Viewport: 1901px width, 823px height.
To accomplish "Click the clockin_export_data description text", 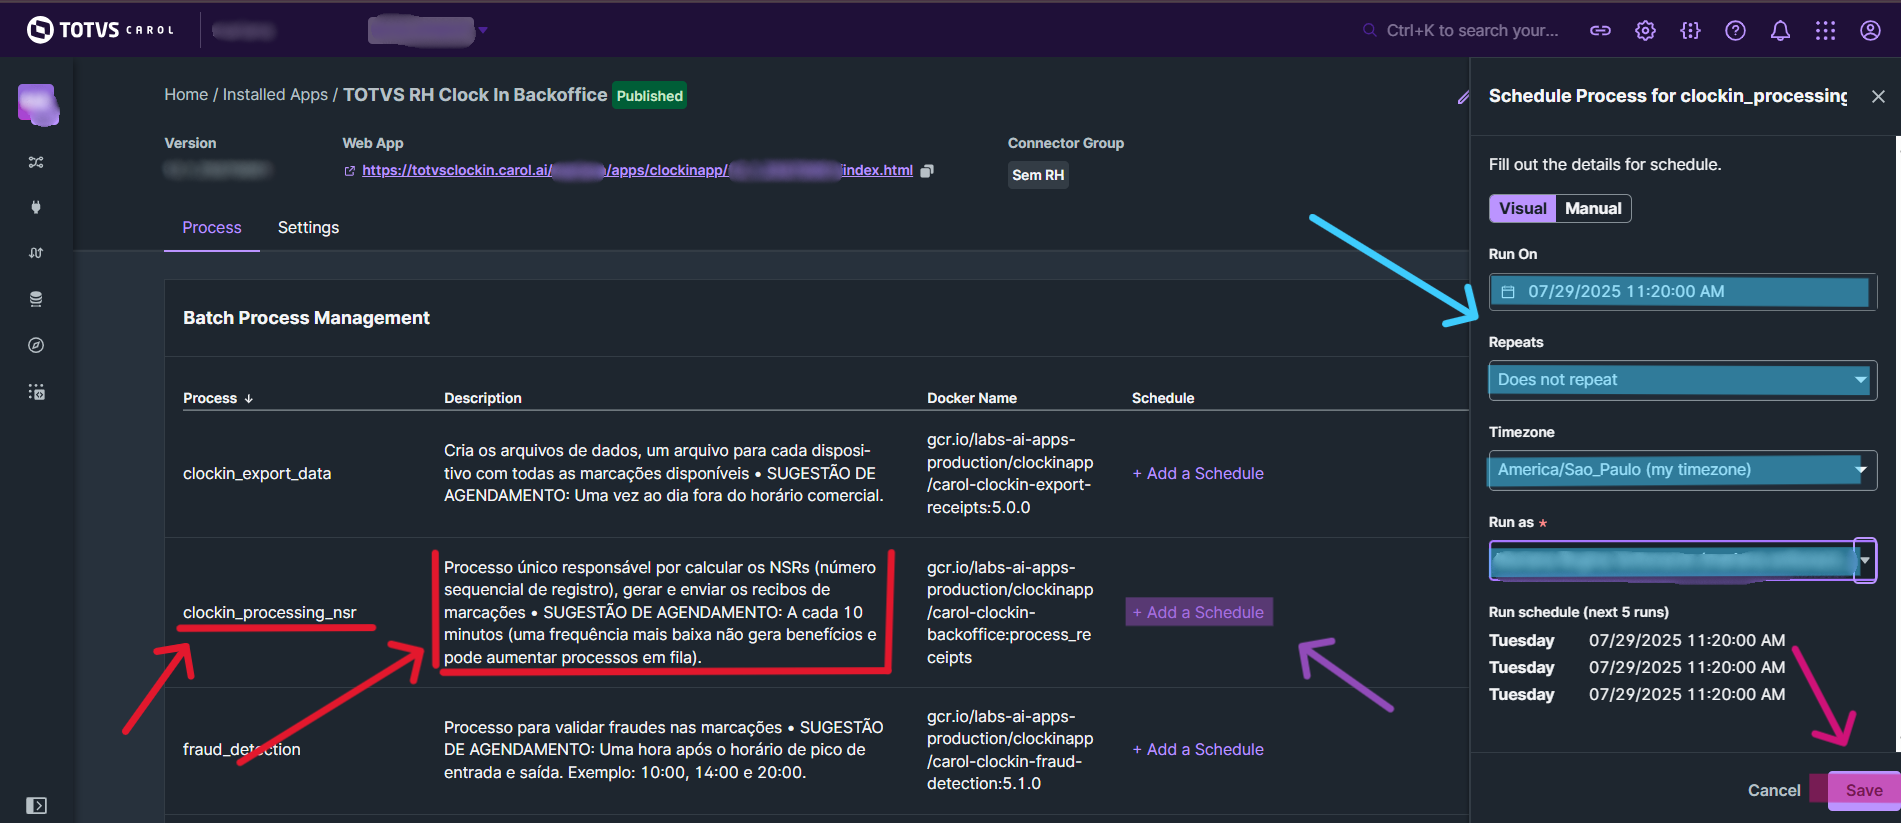I will click(x=664, y=473).
